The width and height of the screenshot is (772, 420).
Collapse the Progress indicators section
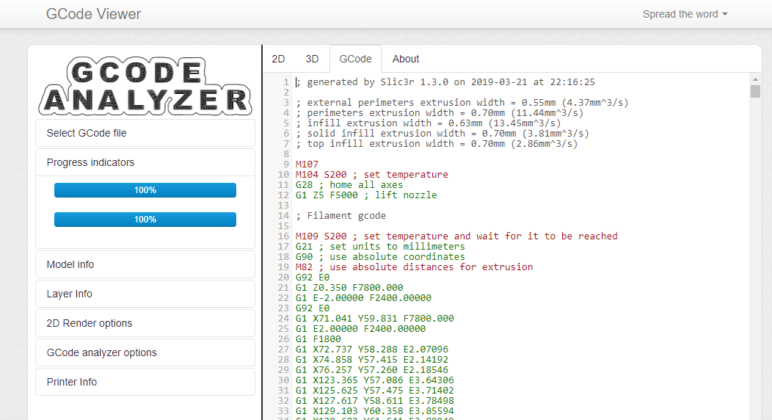coord(145,162)
